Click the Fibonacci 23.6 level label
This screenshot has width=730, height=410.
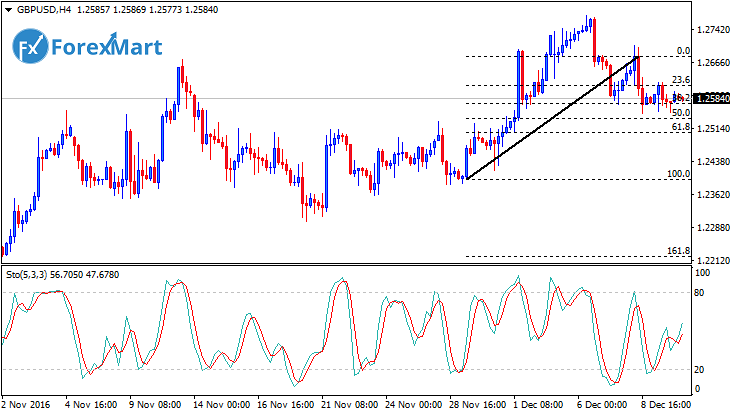coord(680,80)
